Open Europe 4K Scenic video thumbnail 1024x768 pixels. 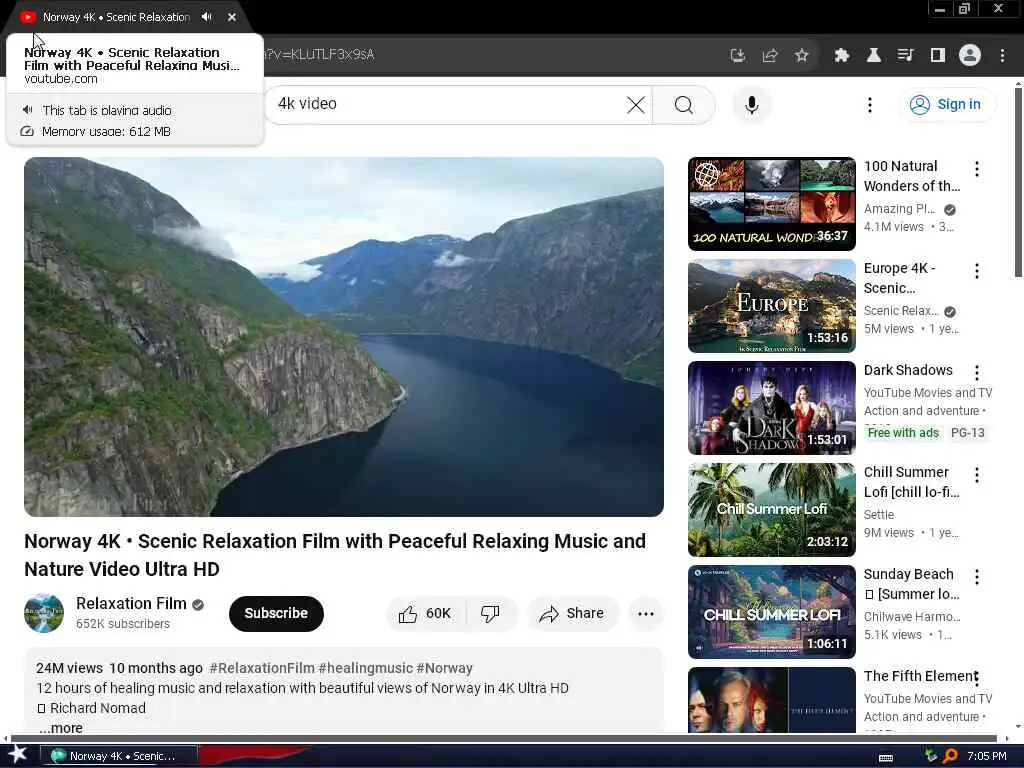coord(771,306)
